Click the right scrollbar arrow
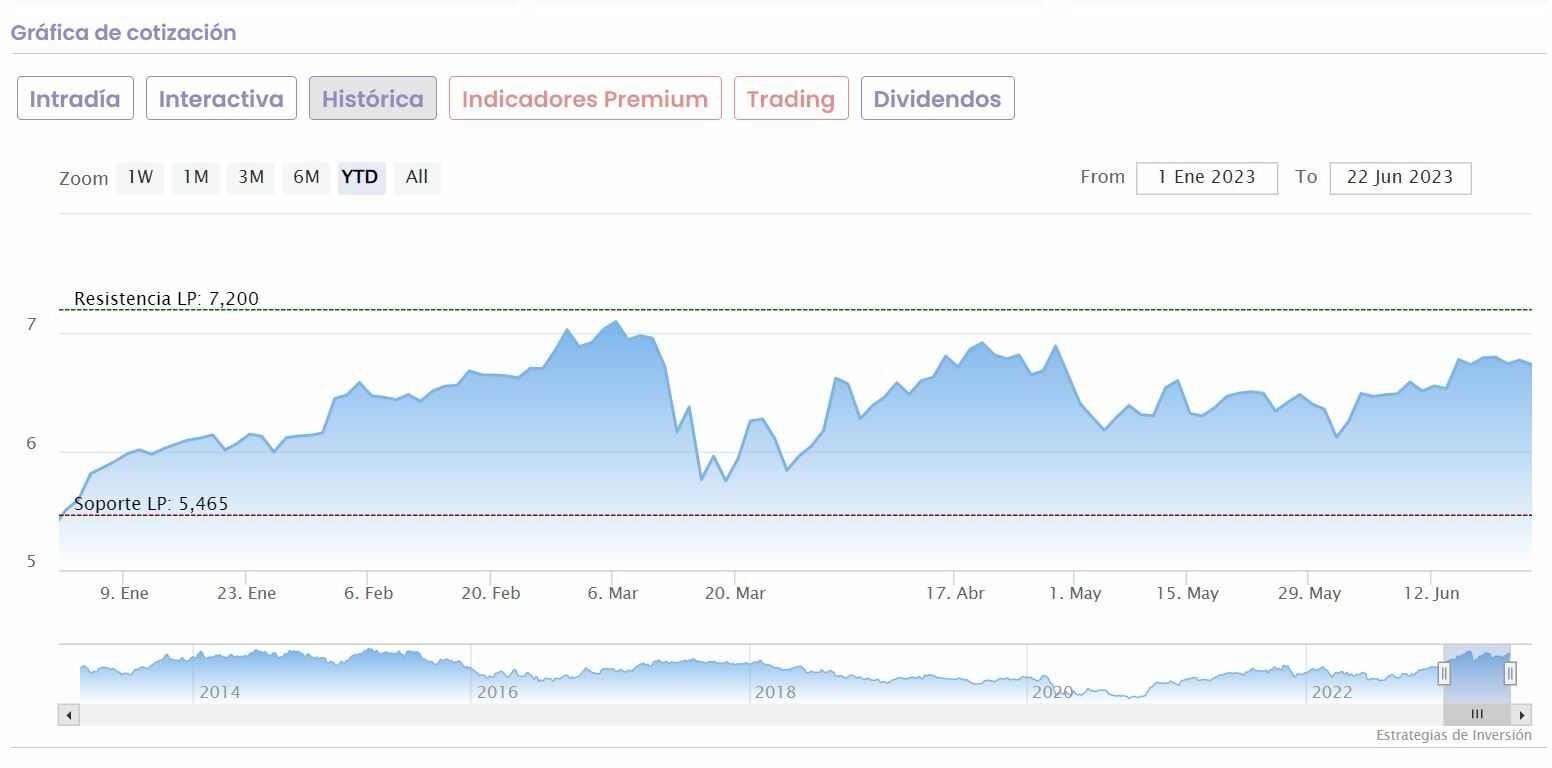The width and height of the screenshot is (1552, 768). [x=1521, y=715]
